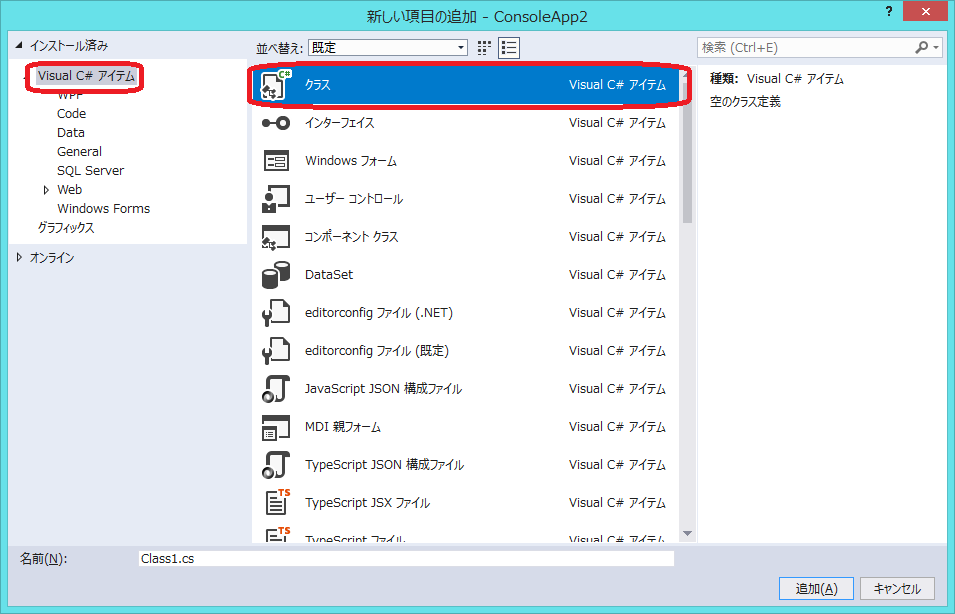Screen dimensions: 955x614
Task: Expand the Web tree node
Action: (x=46, y=190)
